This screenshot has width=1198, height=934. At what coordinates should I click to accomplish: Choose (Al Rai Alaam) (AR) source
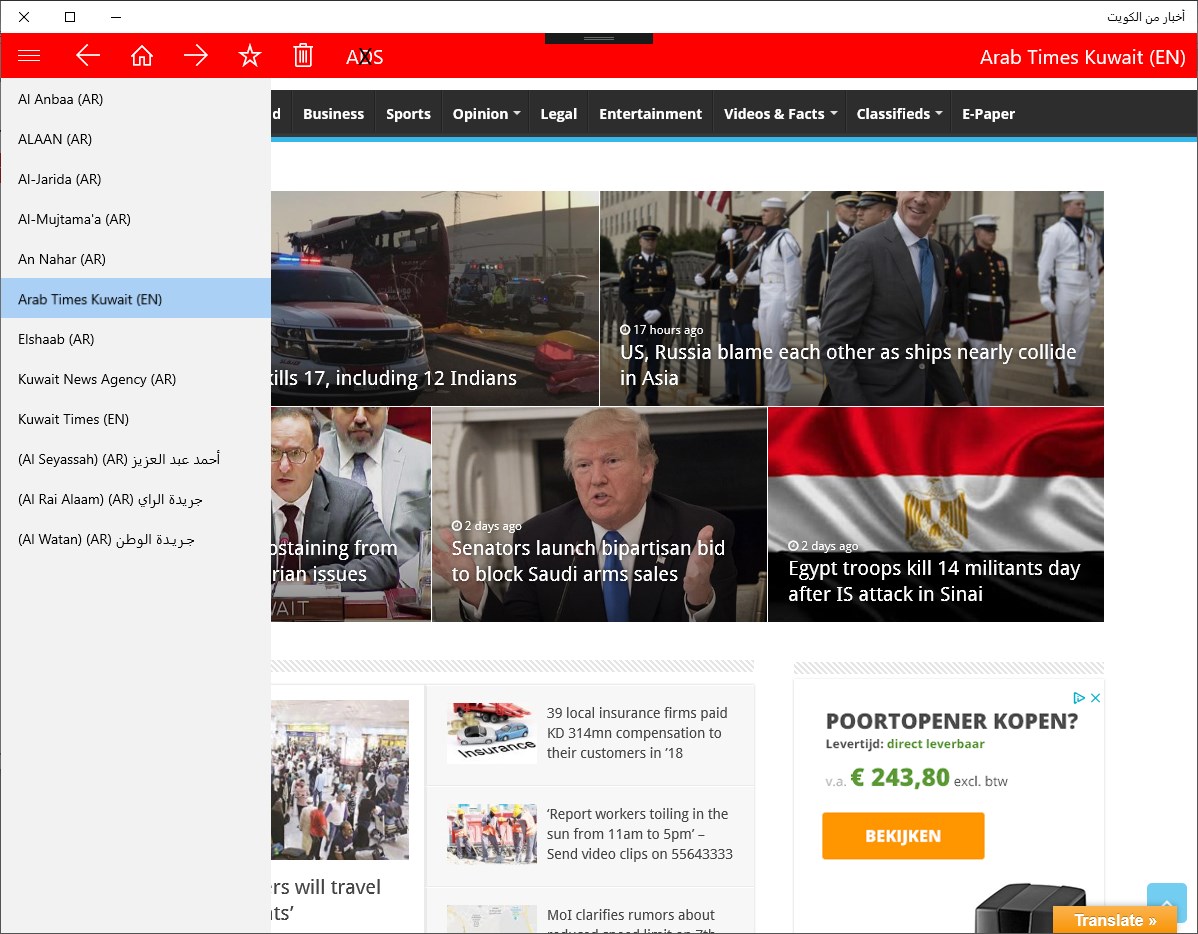[135, 499]
